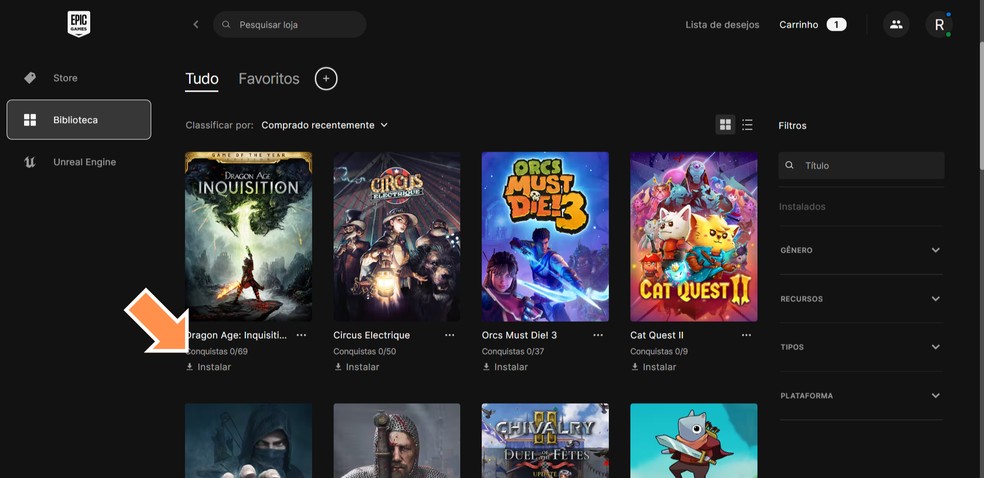Open Orcs Must Die! 3 cover art

(x=545, y=236)
